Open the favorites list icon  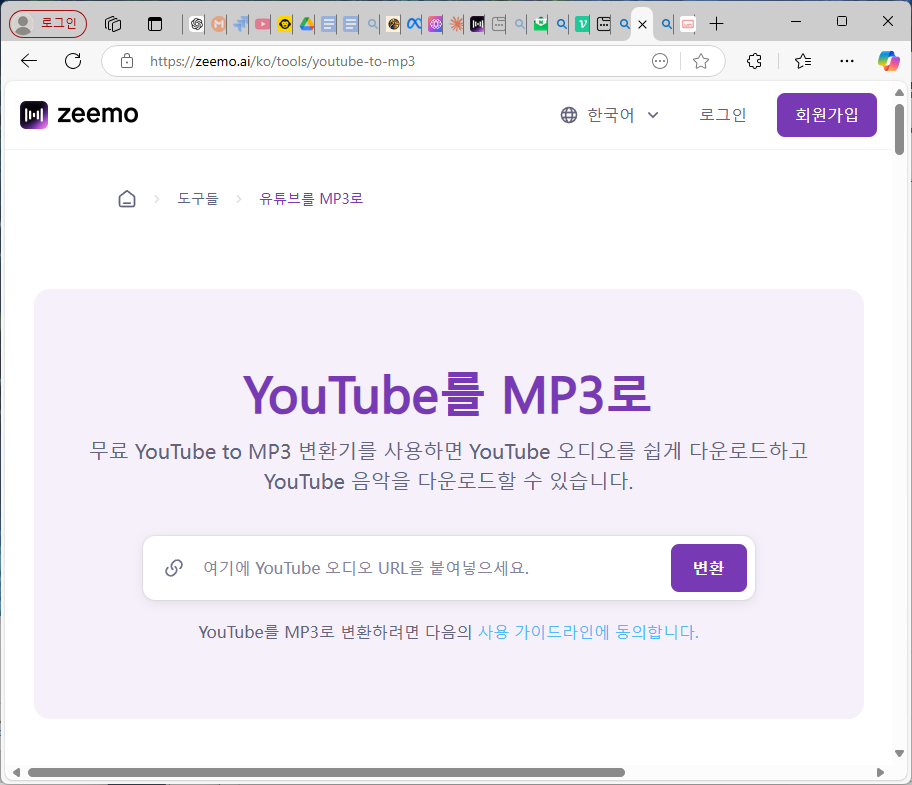(803, 60)
